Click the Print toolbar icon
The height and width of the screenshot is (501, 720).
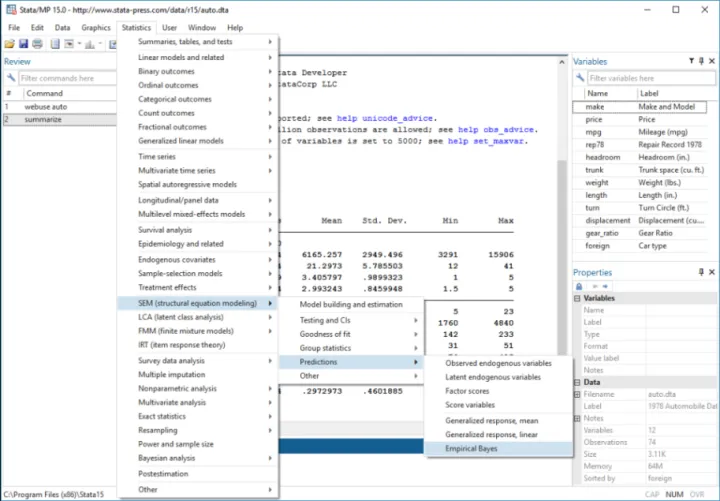tap(38, 44)
